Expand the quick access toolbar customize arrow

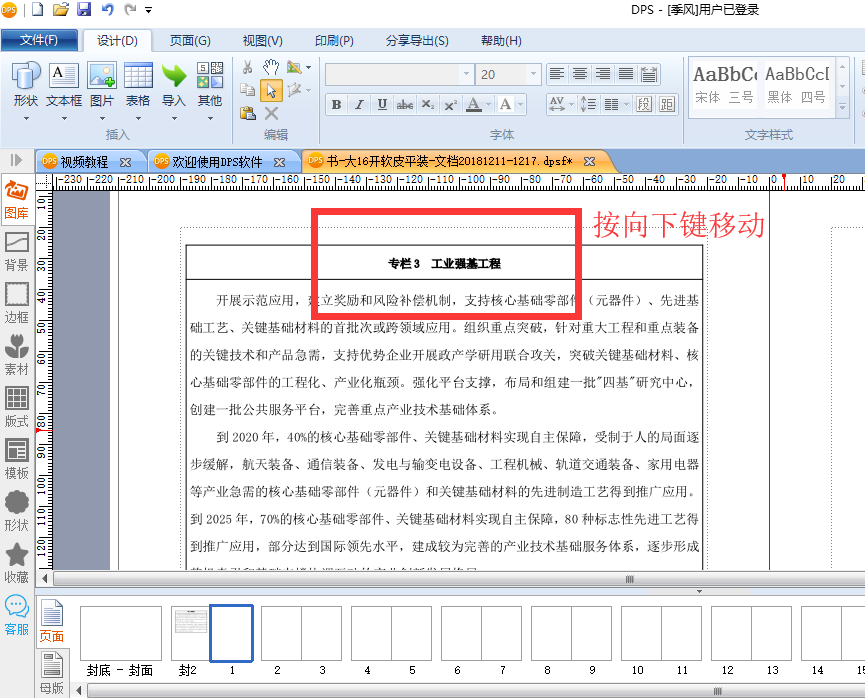[148, 10]
